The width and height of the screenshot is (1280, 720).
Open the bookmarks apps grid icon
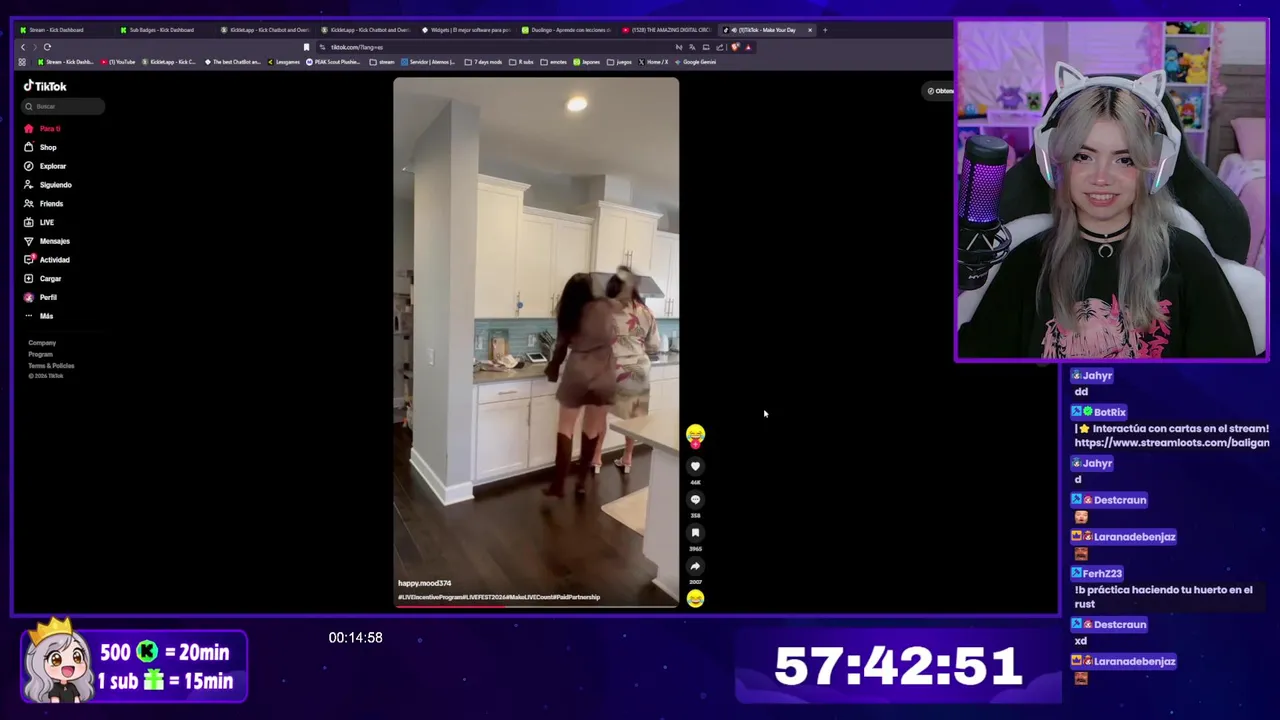click(x=22, y=62)
